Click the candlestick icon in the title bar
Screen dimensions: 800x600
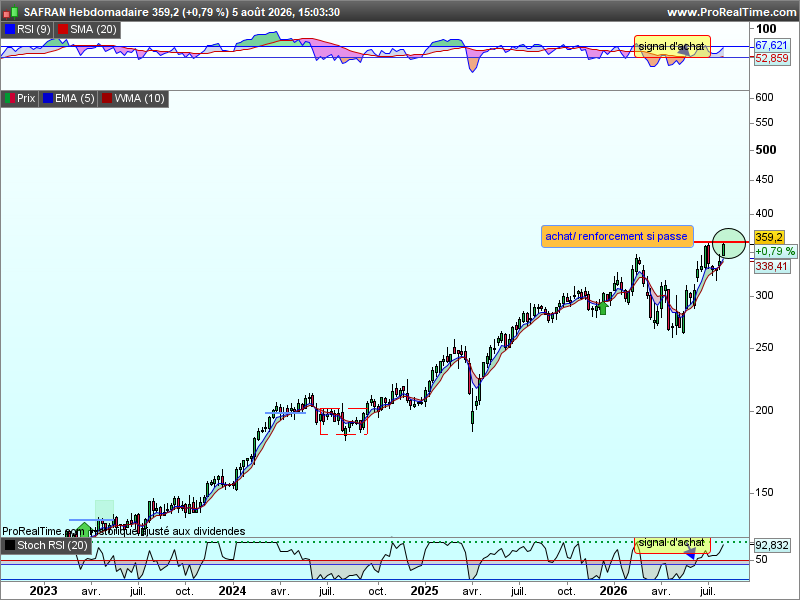10,12
